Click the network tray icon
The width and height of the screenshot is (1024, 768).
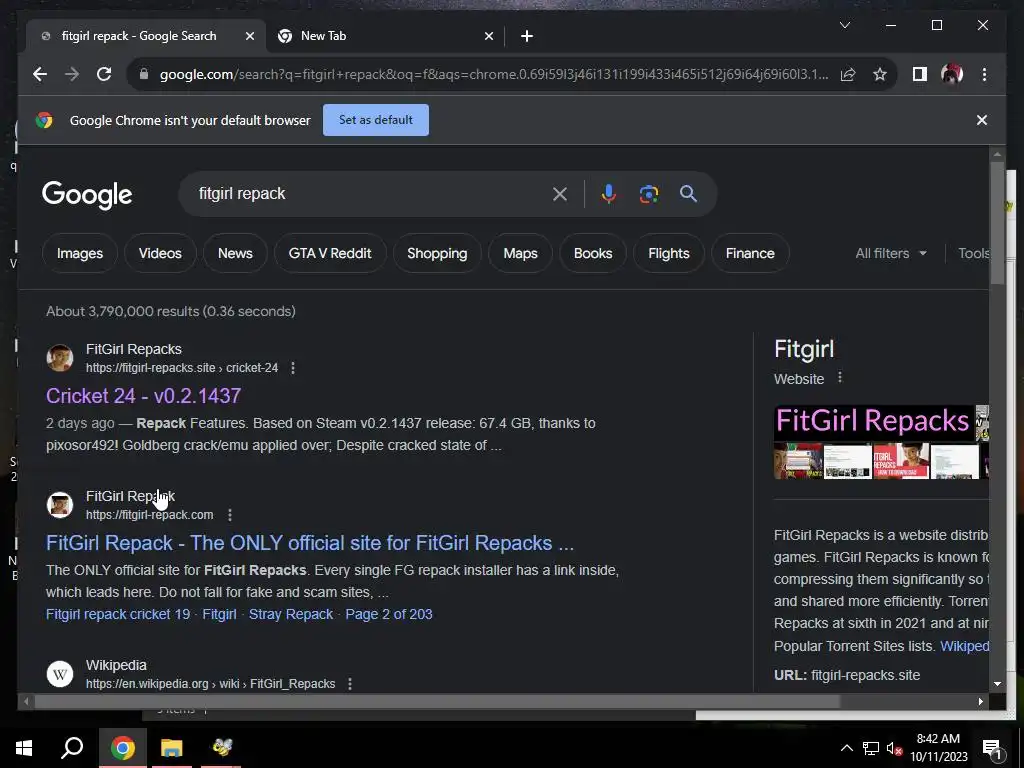tap(871, 748)
